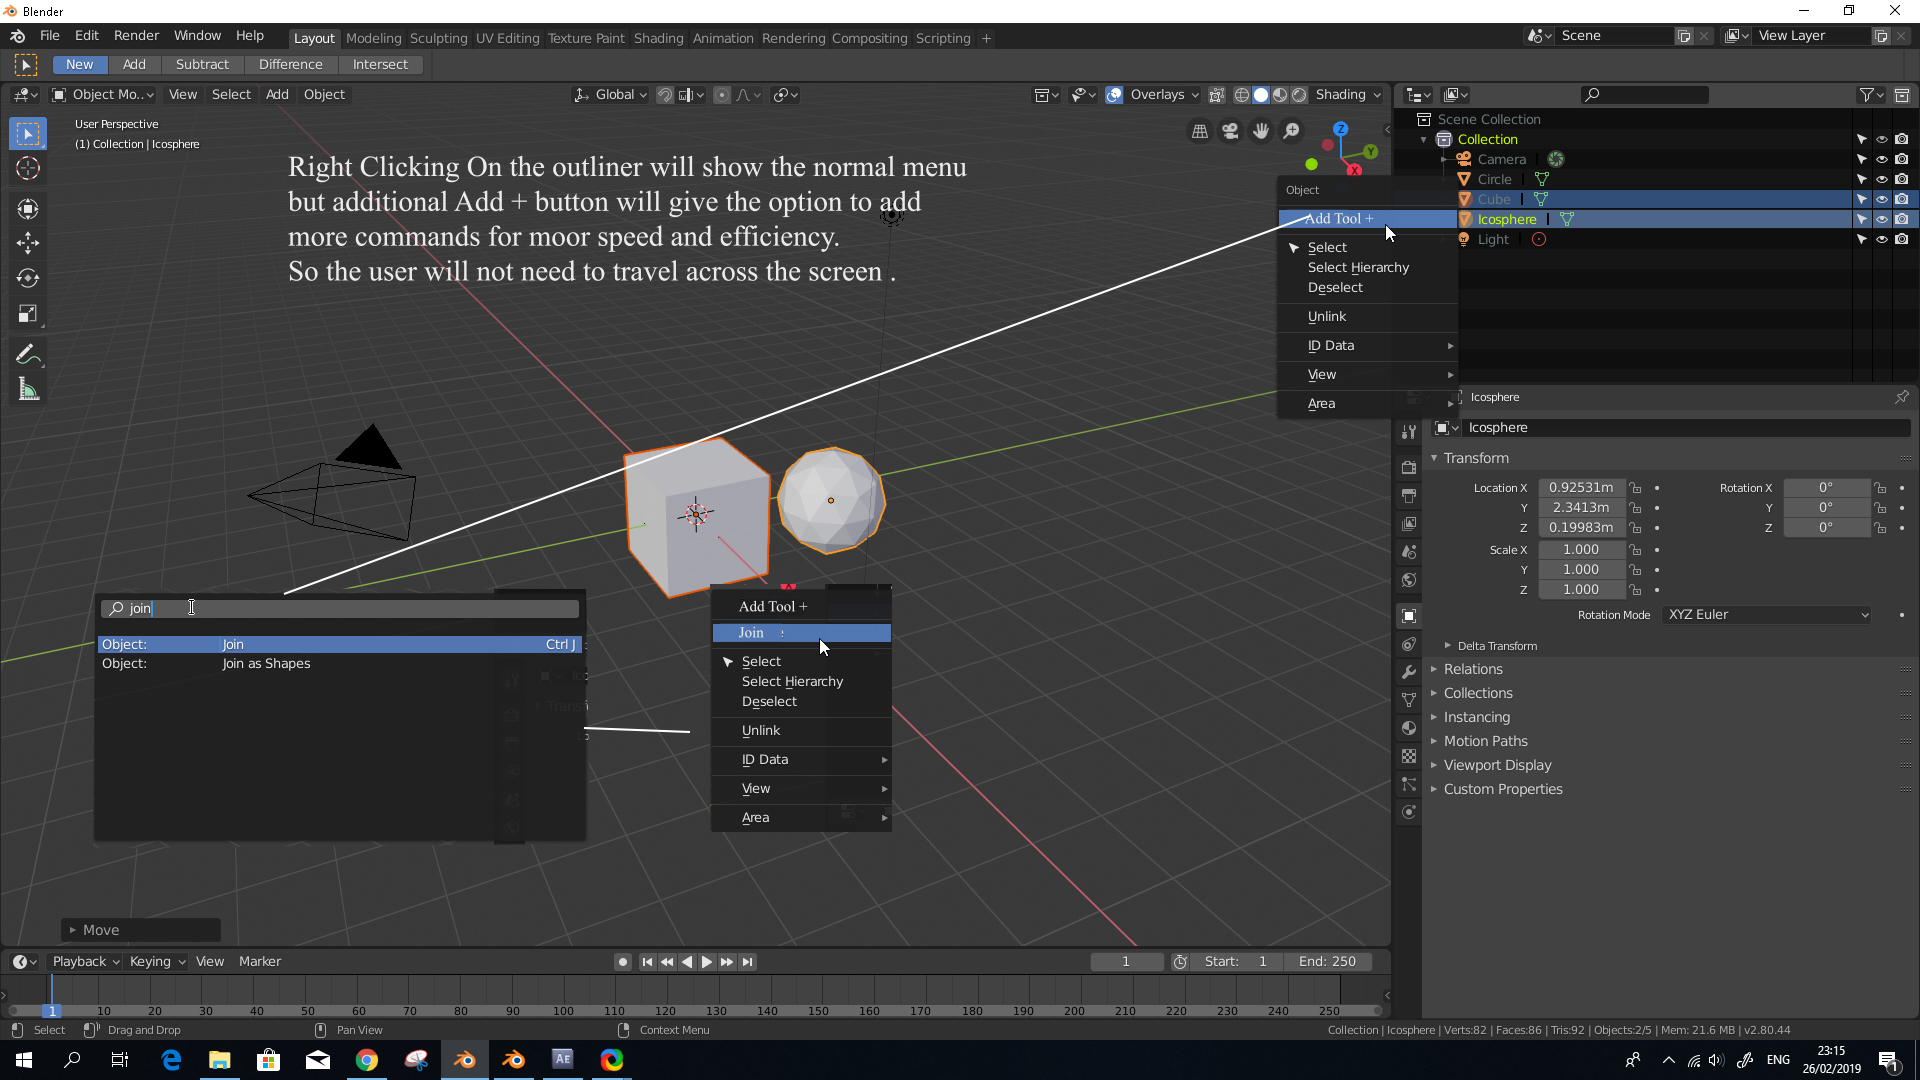Screen dimensions: 1920x1080
Task: Open the Object Mode dropdown
Action: [103, 95]
